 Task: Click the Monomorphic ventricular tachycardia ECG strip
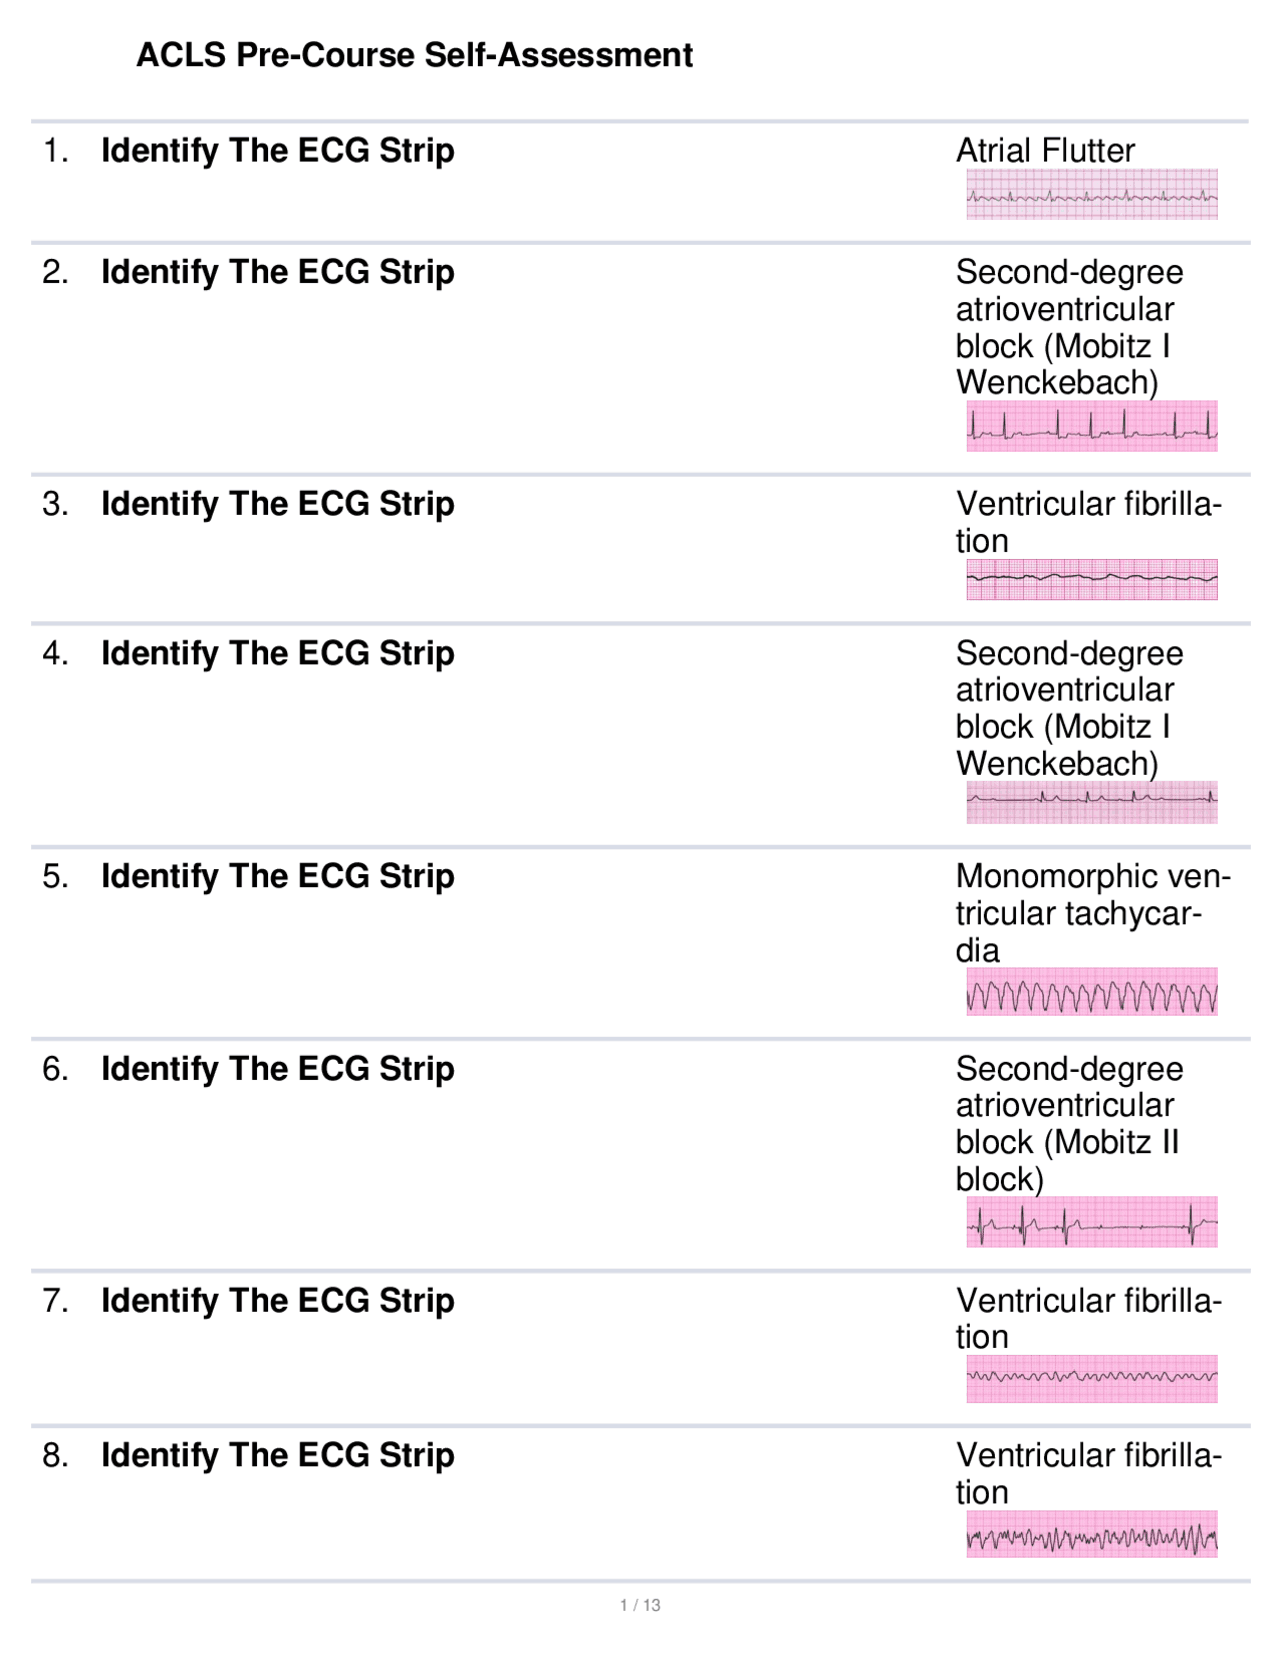click(1091, 992)
